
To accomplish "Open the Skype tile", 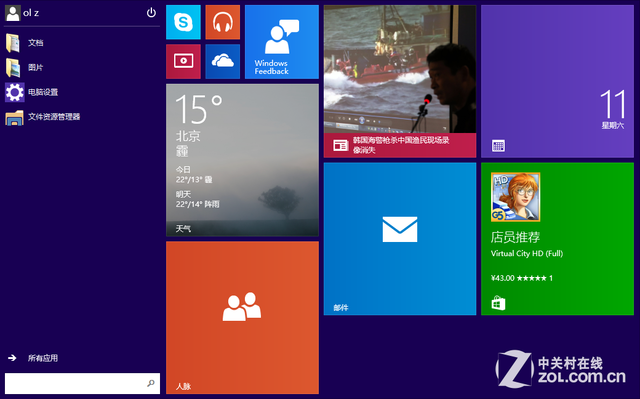I will [x=183, y=22].
